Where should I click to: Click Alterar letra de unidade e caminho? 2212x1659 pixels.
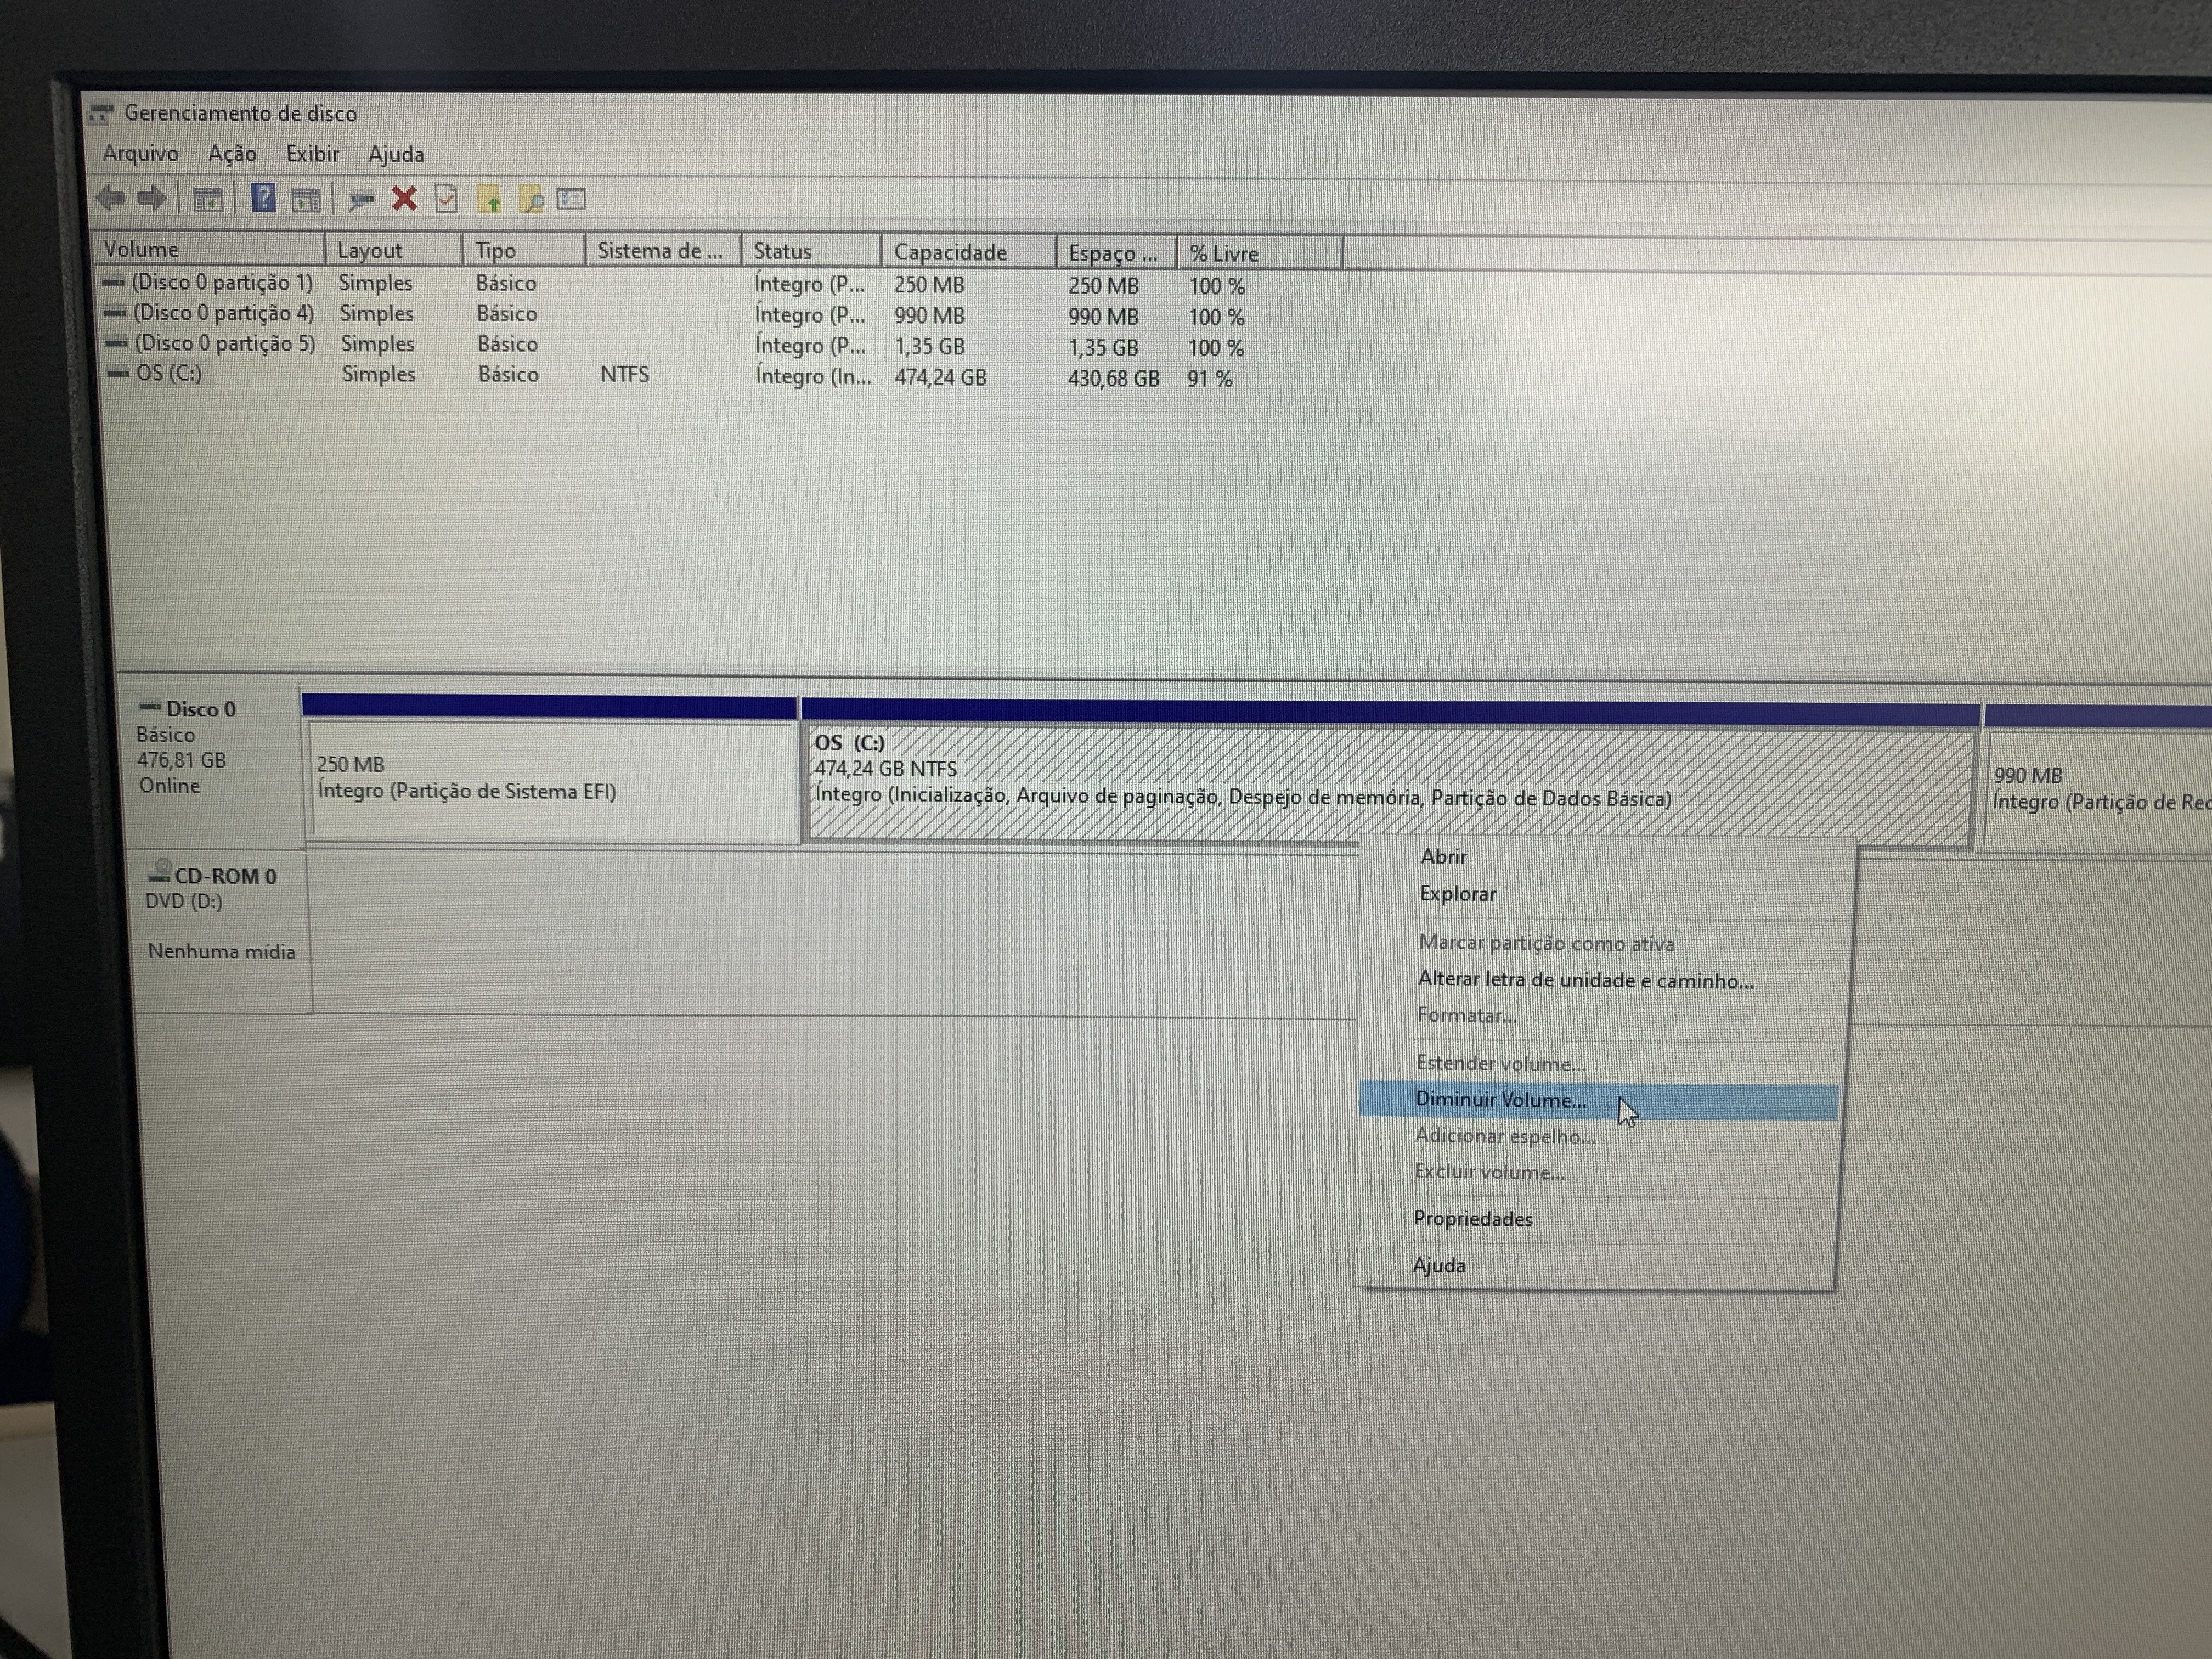1585,980
